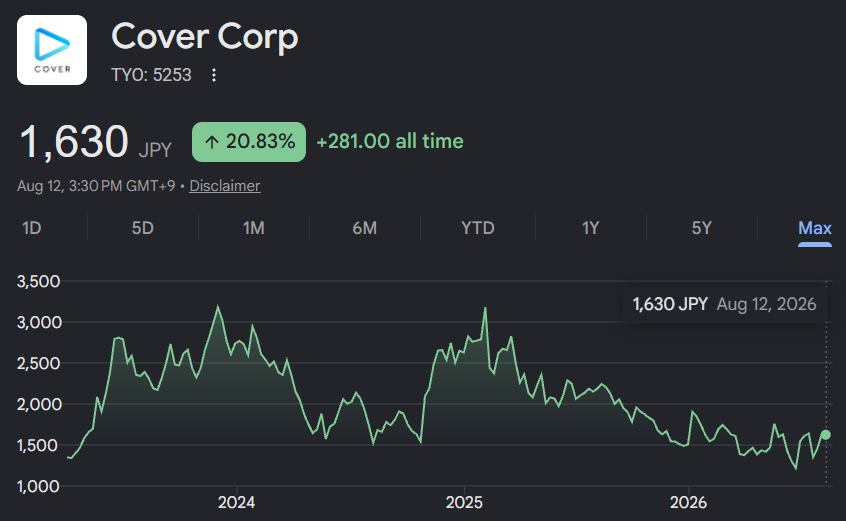Click the 1,500 y-axis label
The image size is (846, 521).
pyautogui.click(x=37, y=445)
